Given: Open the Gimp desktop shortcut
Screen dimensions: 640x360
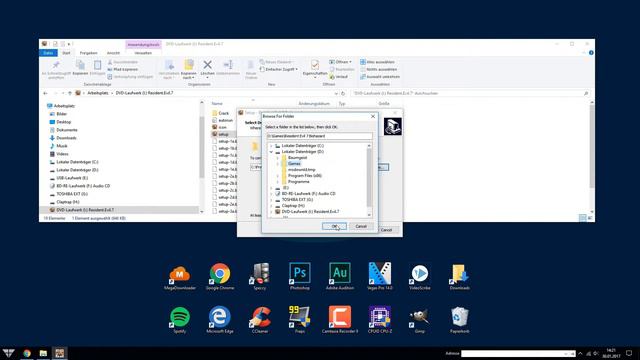Looking at the screenshot, I should [x=420, y=320].
